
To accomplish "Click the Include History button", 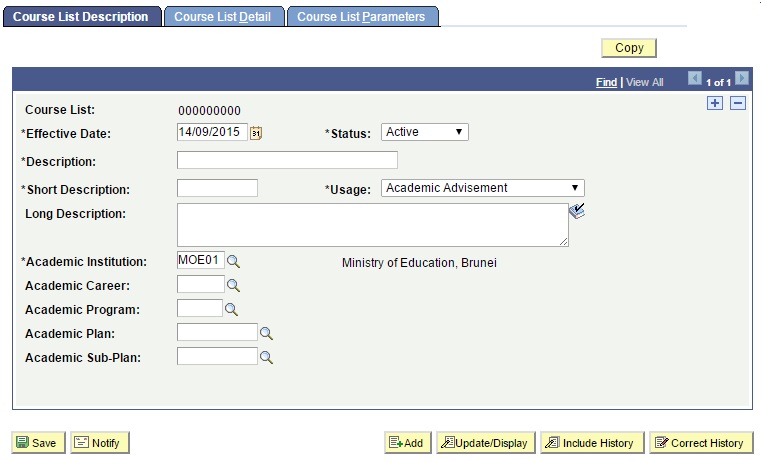I will tap(592, 443).
